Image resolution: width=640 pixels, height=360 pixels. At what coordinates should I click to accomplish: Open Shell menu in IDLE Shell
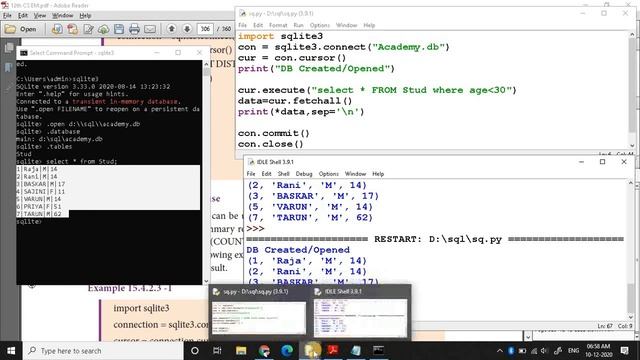pyautogui.click(x=284, y=174)
